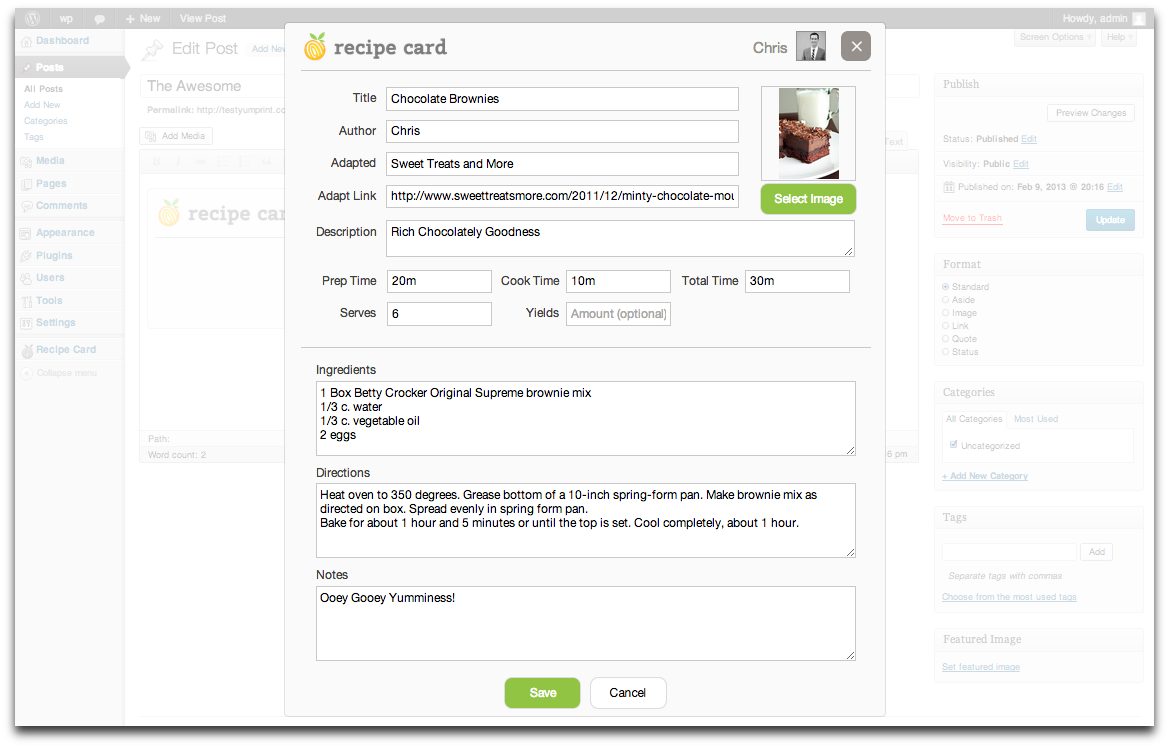Click Add New under Posts
This screenshot has width=1169, height=748.
pos(42,105)
